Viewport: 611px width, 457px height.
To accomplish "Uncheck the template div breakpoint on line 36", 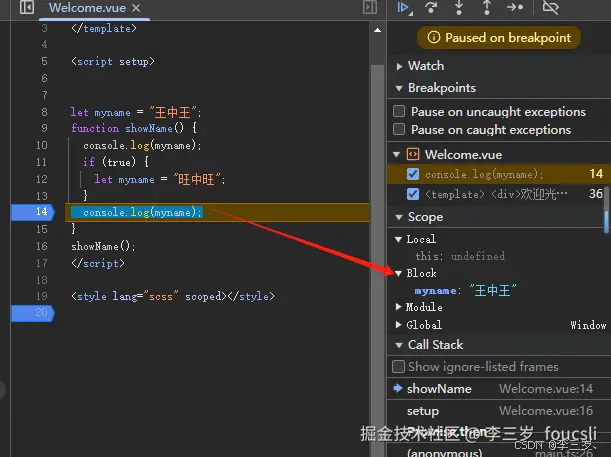I will pyautogui.click(x=413, y=194).
